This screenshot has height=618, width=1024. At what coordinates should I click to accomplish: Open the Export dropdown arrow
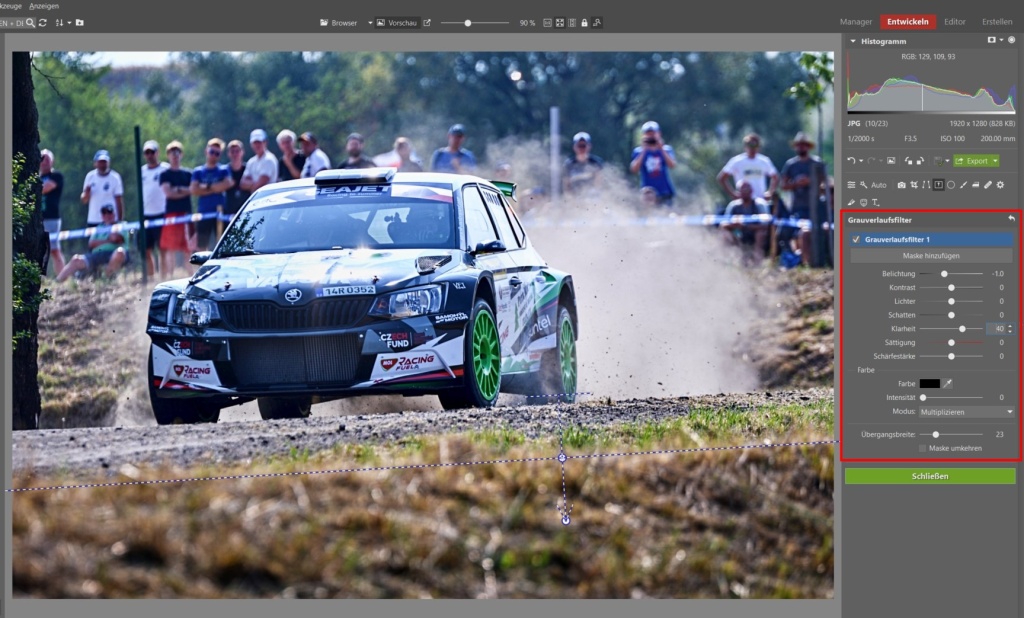click(995, 161)
